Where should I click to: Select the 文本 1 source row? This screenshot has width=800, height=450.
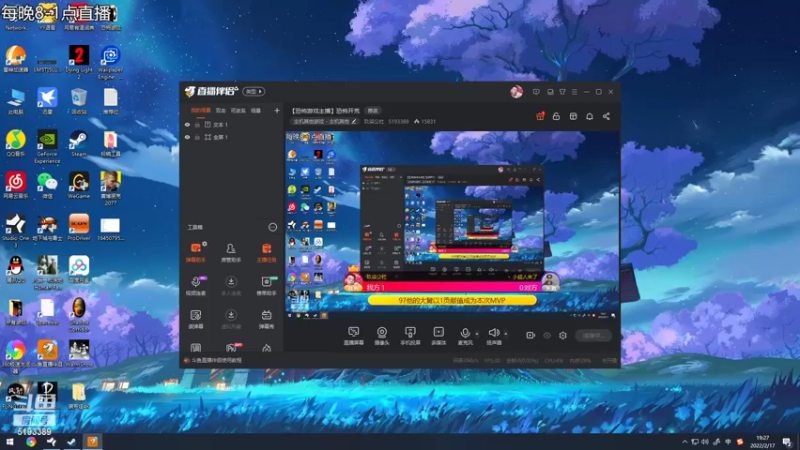[x=232, y=124]
